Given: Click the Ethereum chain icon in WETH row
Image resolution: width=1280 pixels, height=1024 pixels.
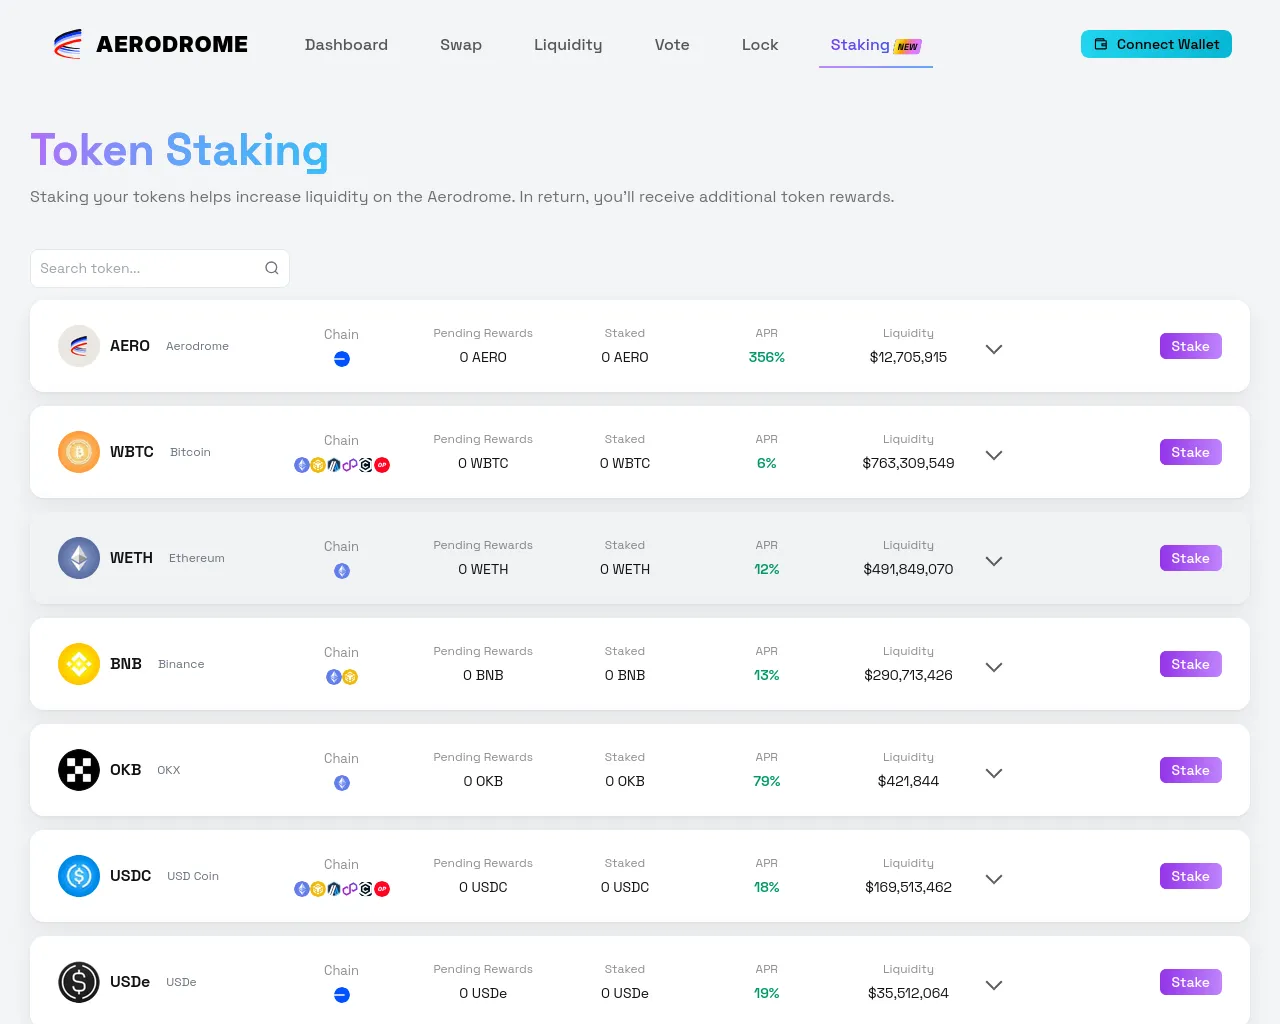Looking at the screenshot, I should coord(342,571).
